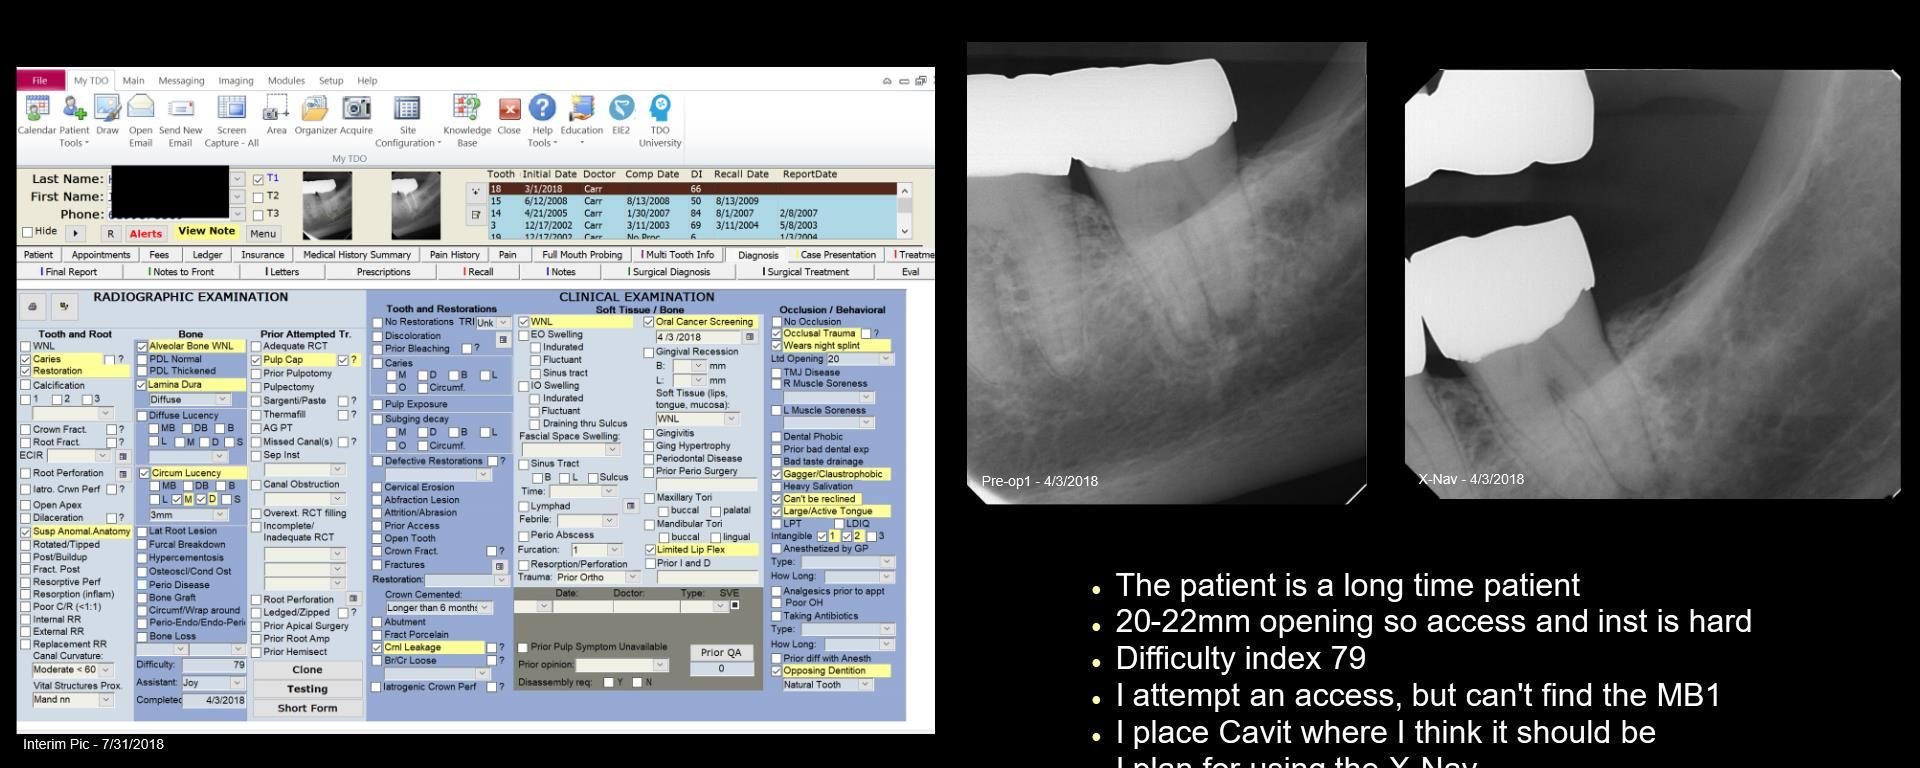Click the View Note button
Image resolution: width=1920 pixels, height=768 pixels.
point(206,231)
